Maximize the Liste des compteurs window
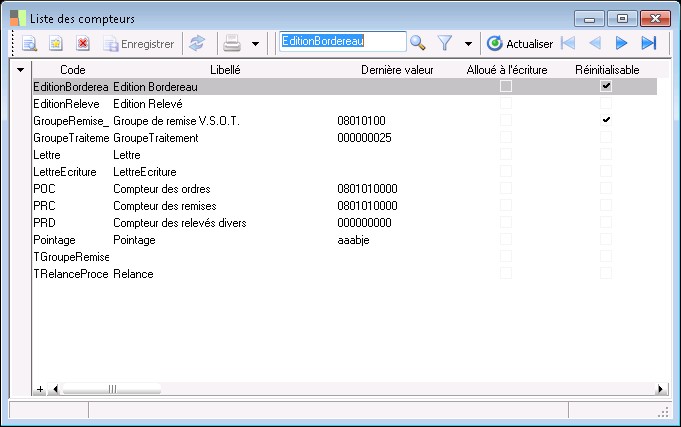Image resolution: width=681 pixels, height=427 pixels. click(622, 19)
